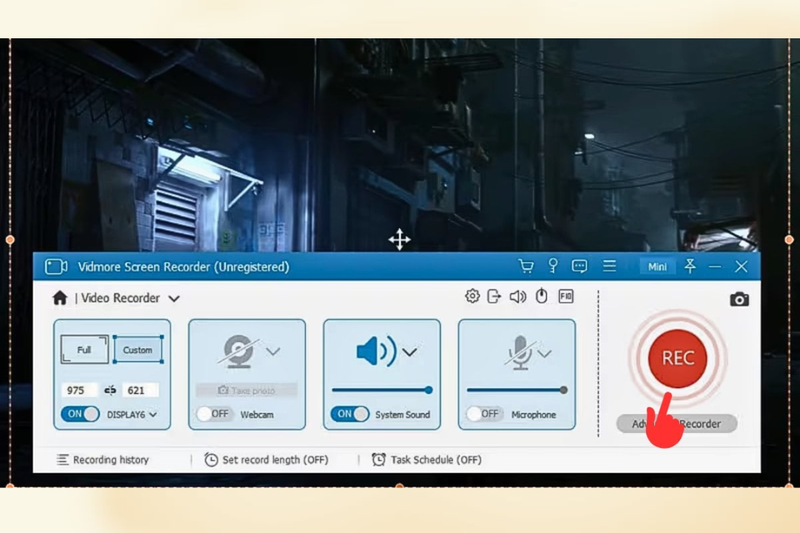Open the settings gear icon

point(472,296)
